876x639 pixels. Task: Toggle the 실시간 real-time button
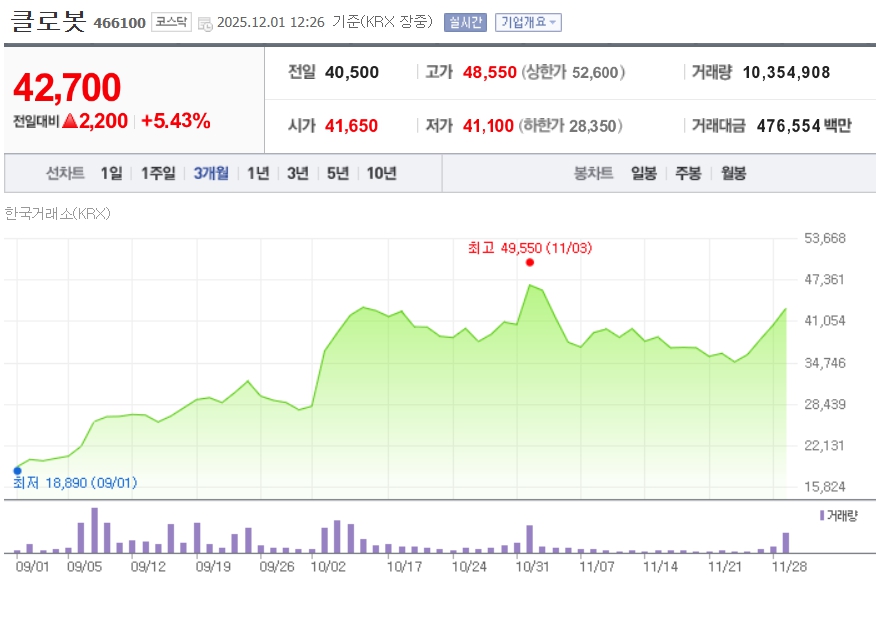click(465, 22)
